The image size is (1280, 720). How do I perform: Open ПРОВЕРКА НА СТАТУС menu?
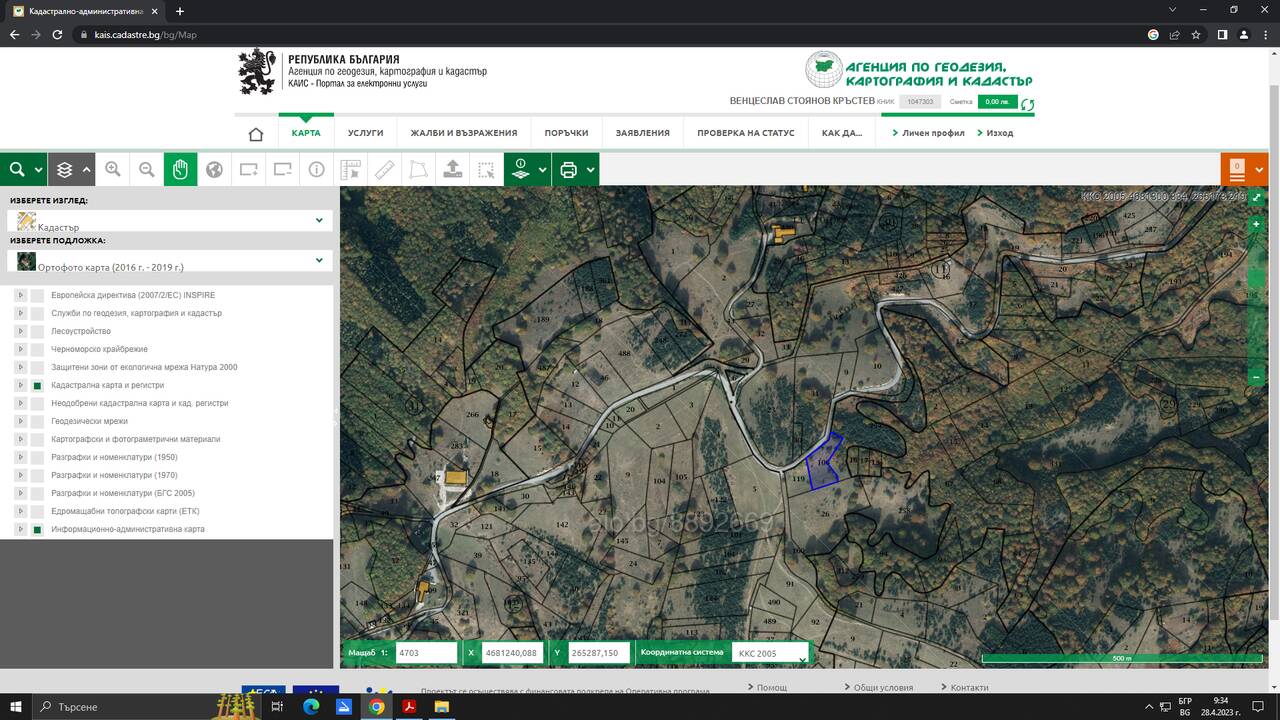pyautogui.click(x=746, y=133)
